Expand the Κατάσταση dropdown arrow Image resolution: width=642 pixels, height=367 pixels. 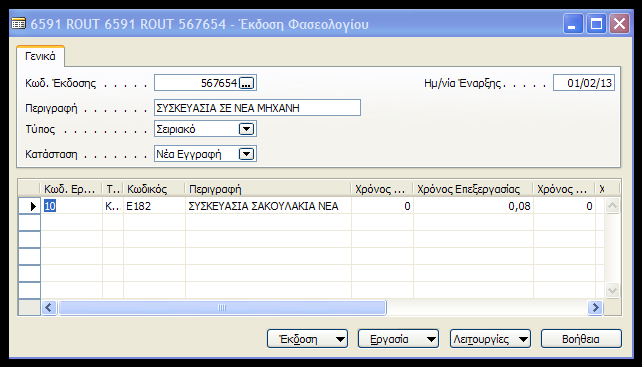pos(246,154)
